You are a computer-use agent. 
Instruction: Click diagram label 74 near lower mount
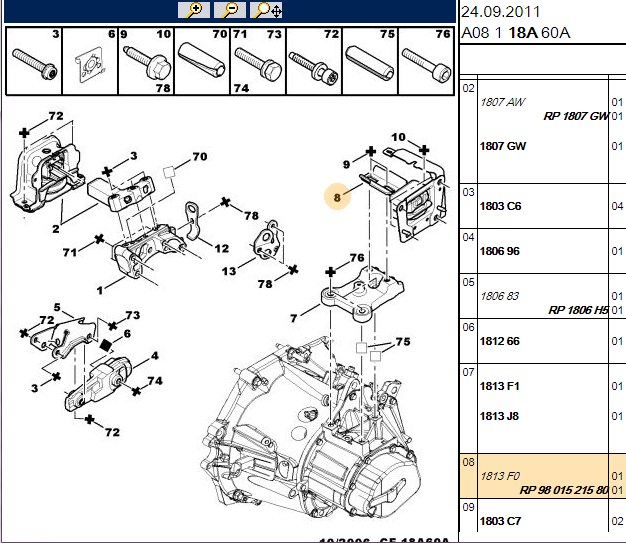(155, 381)
